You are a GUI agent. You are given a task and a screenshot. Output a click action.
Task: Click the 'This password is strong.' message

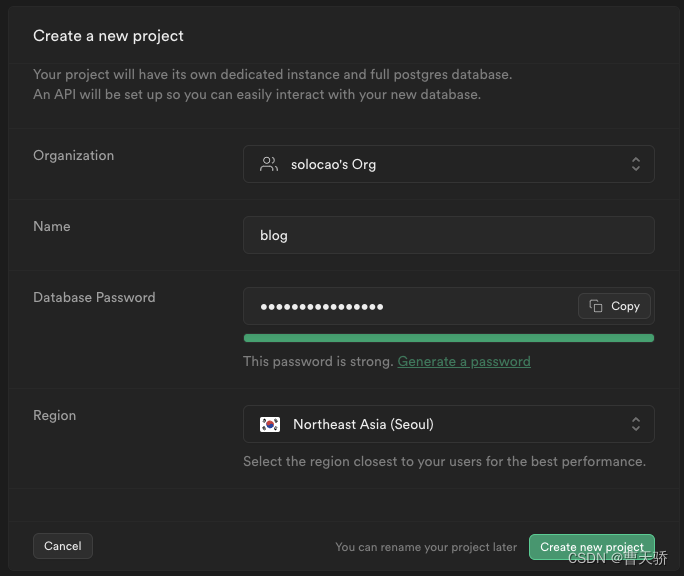coord(318,361)
